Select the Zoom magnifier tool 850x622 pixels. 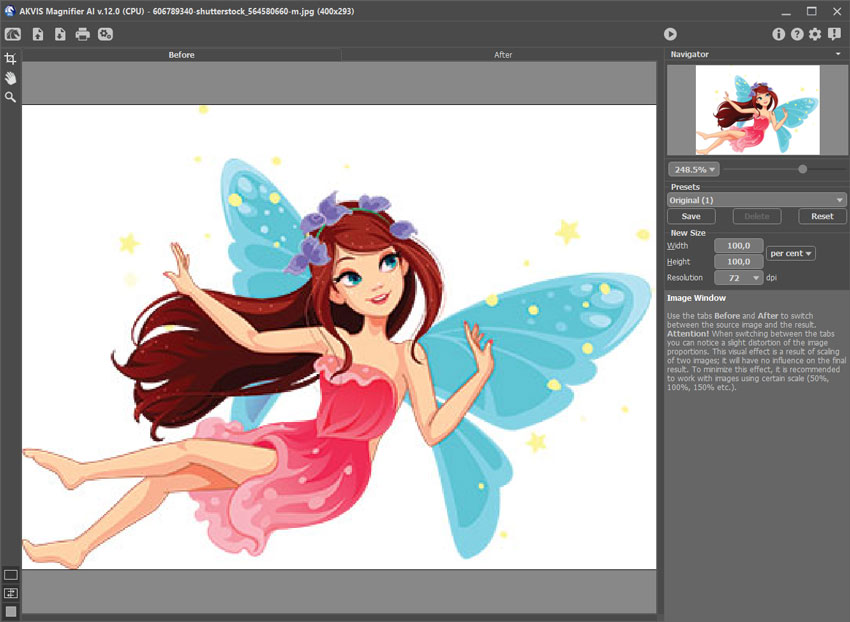click(x=10, y=97)
